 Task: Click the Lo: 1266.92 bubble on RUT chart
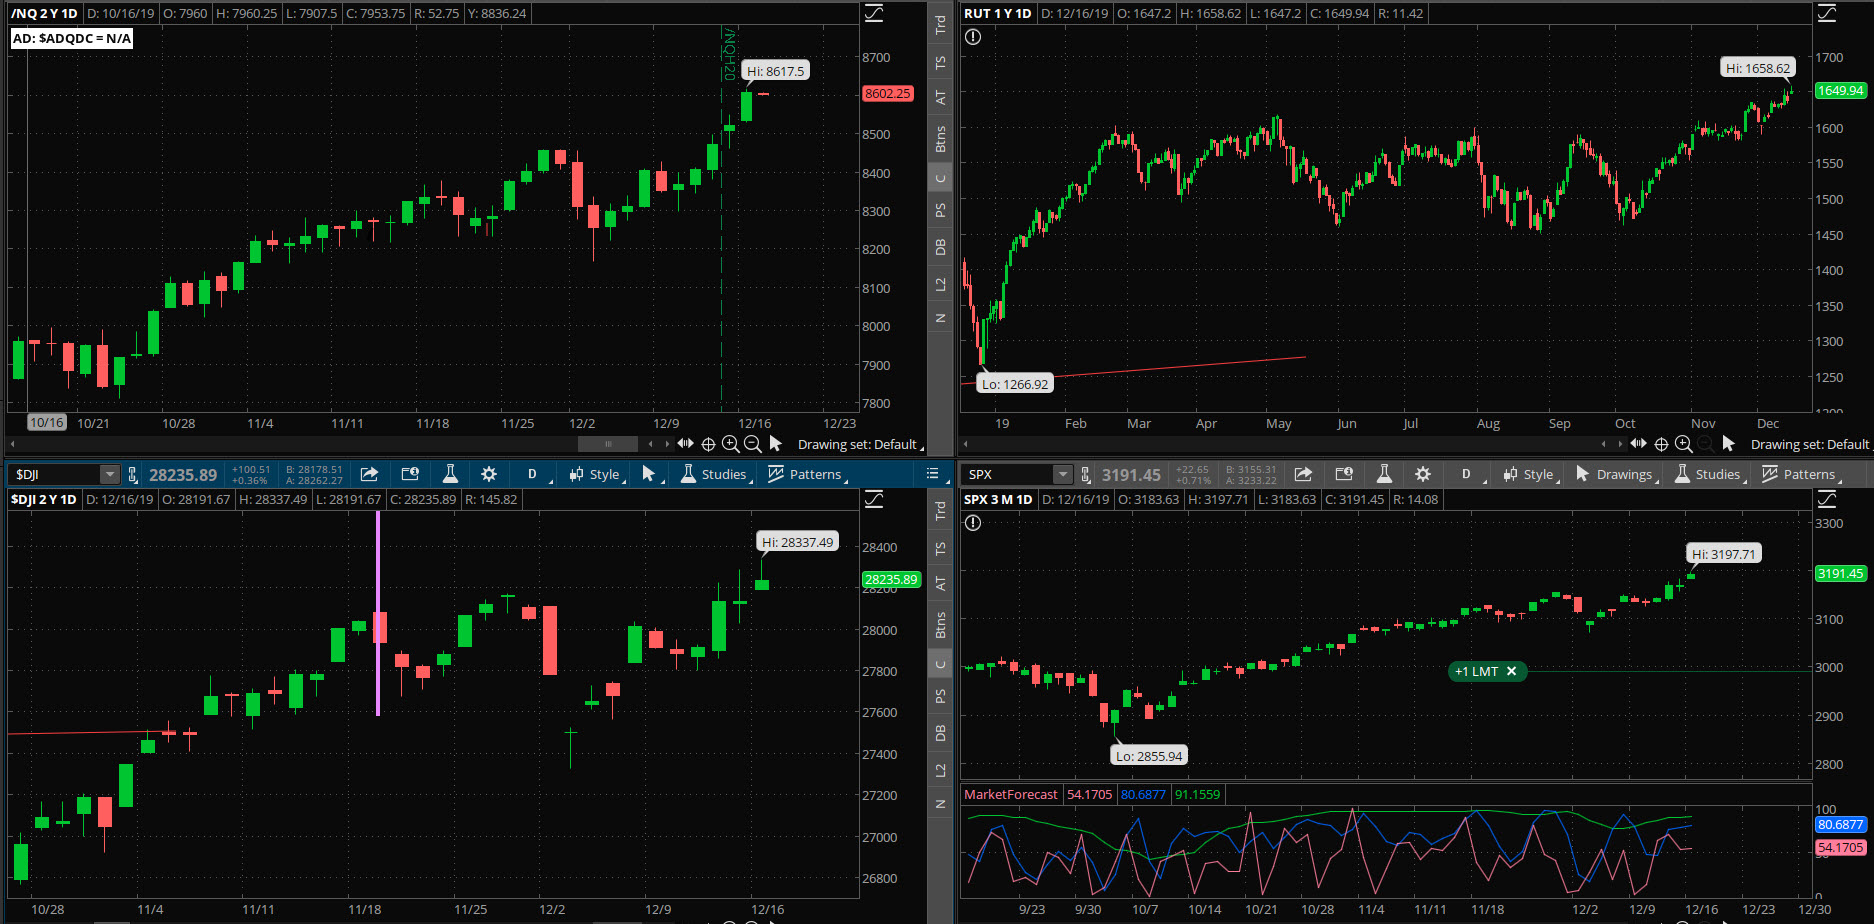pos(1015,384)
